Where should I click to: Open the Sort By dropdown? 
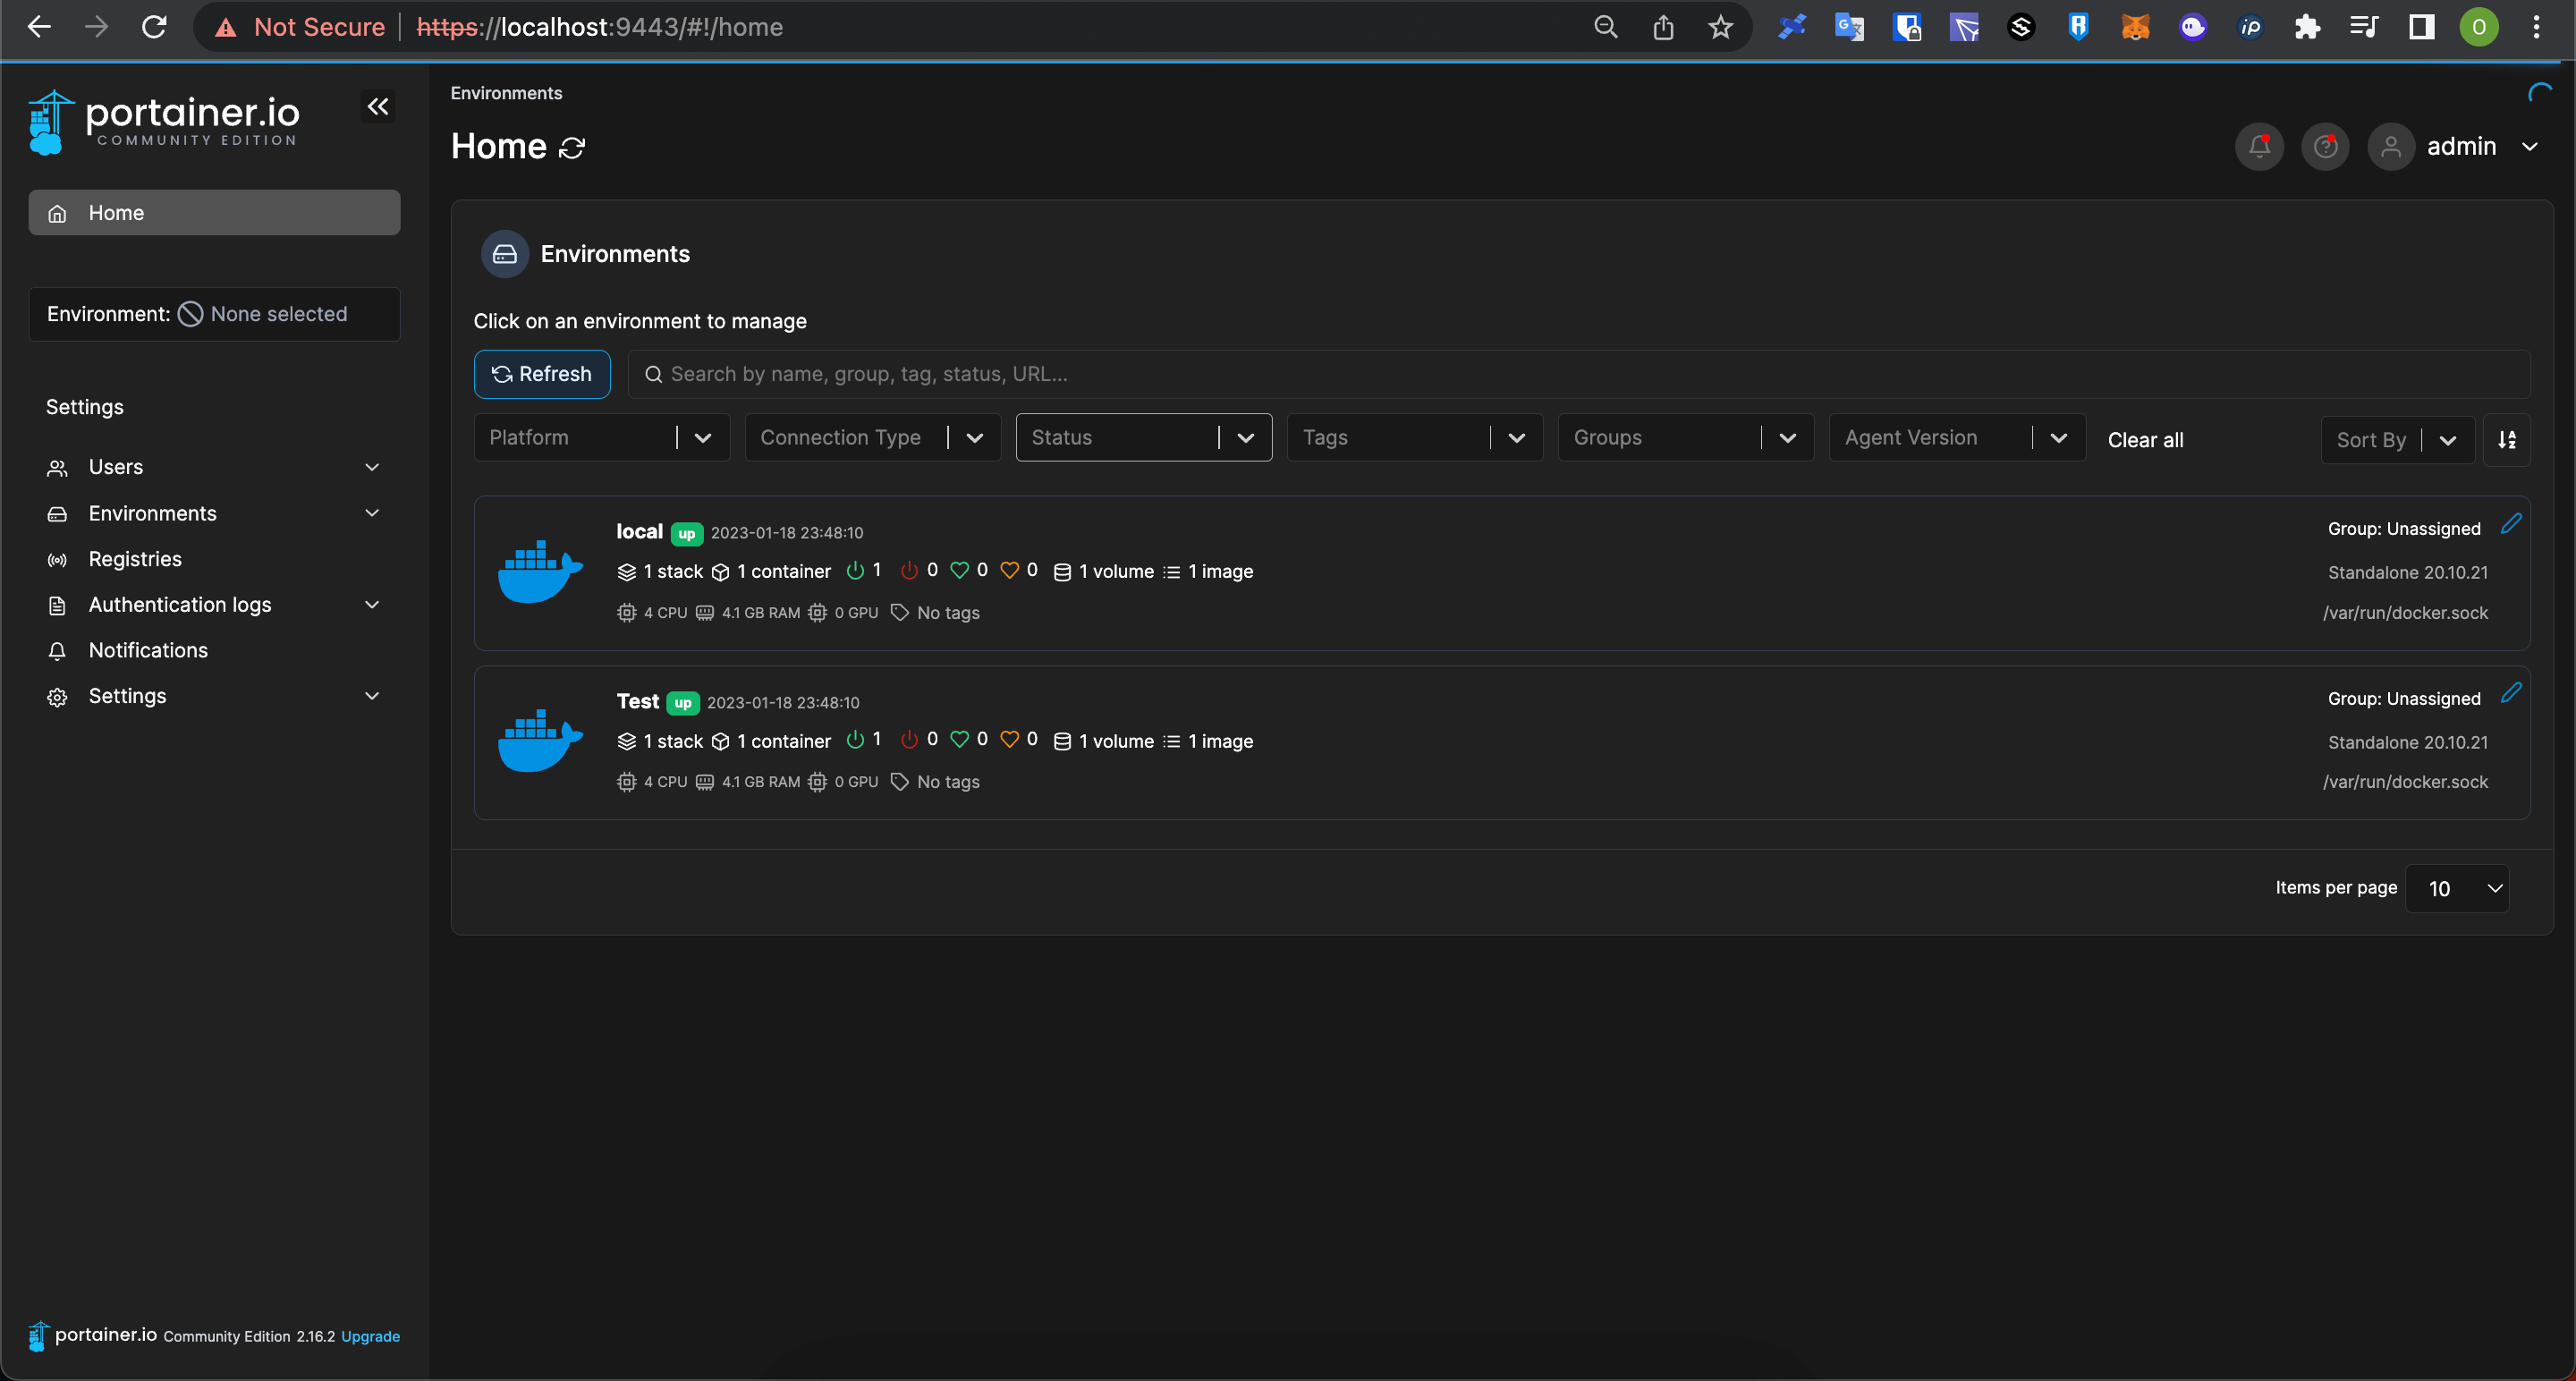point(2396,440)
